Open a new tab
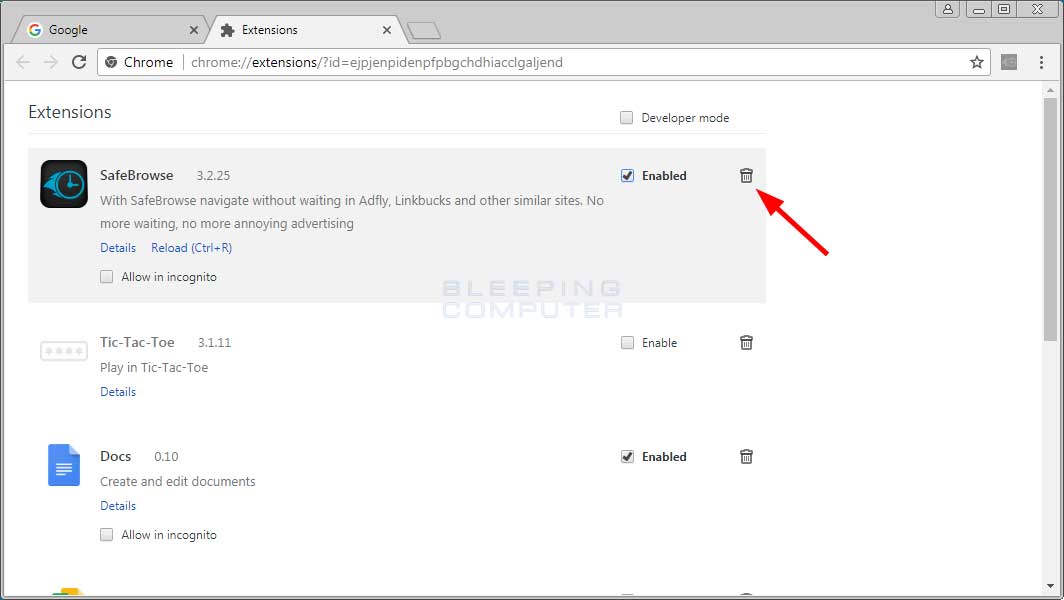The height and width of the screenshot is (600, 1064). [x=423, y=31]
